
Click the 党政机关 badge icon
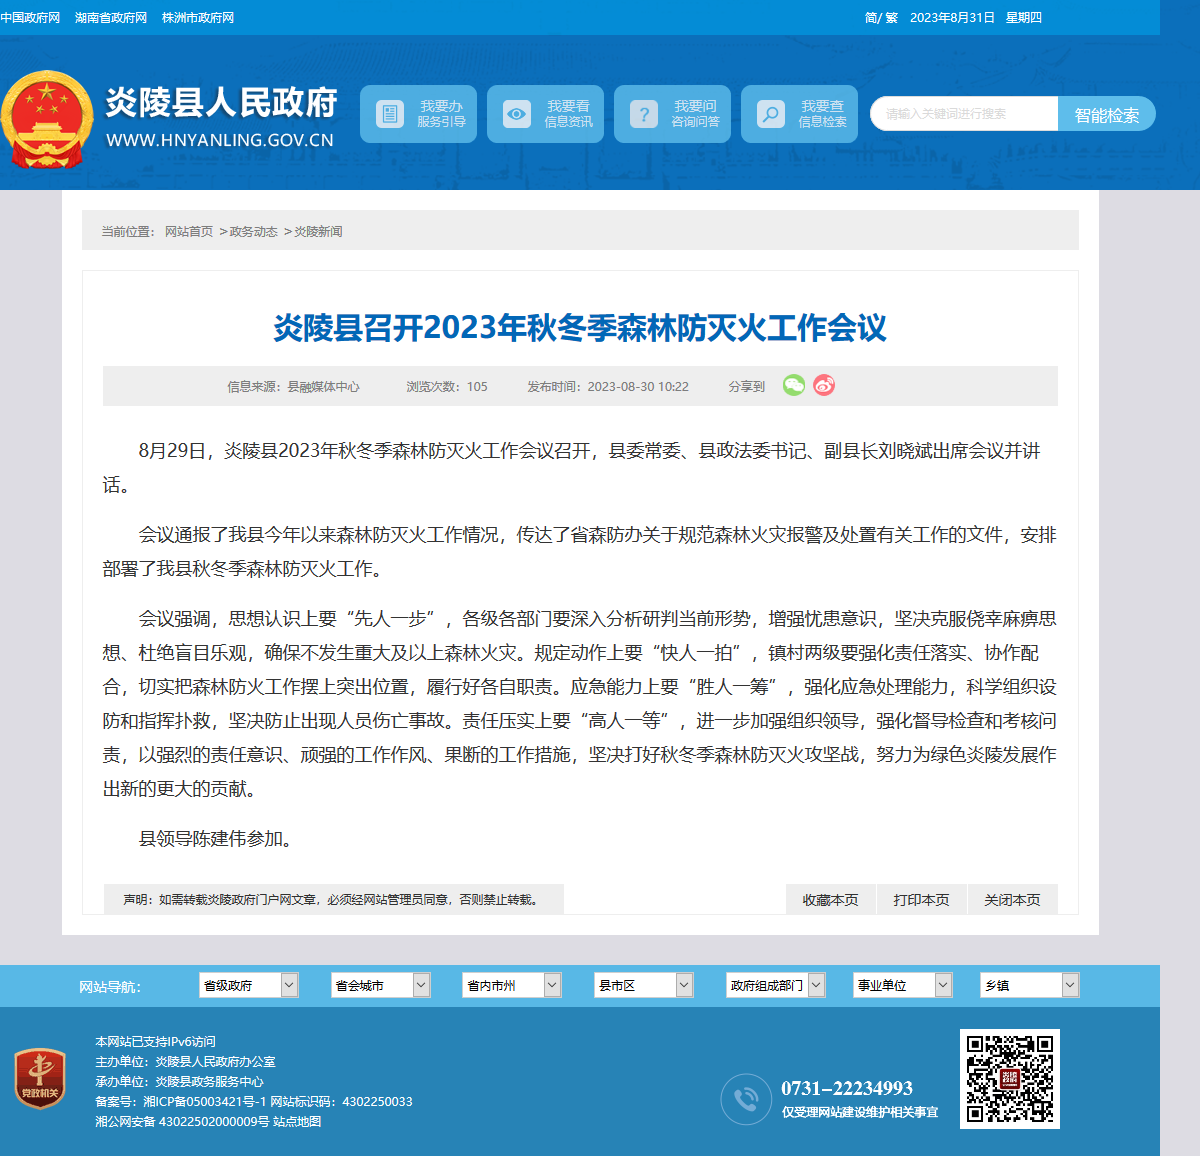pos(40,1079)
